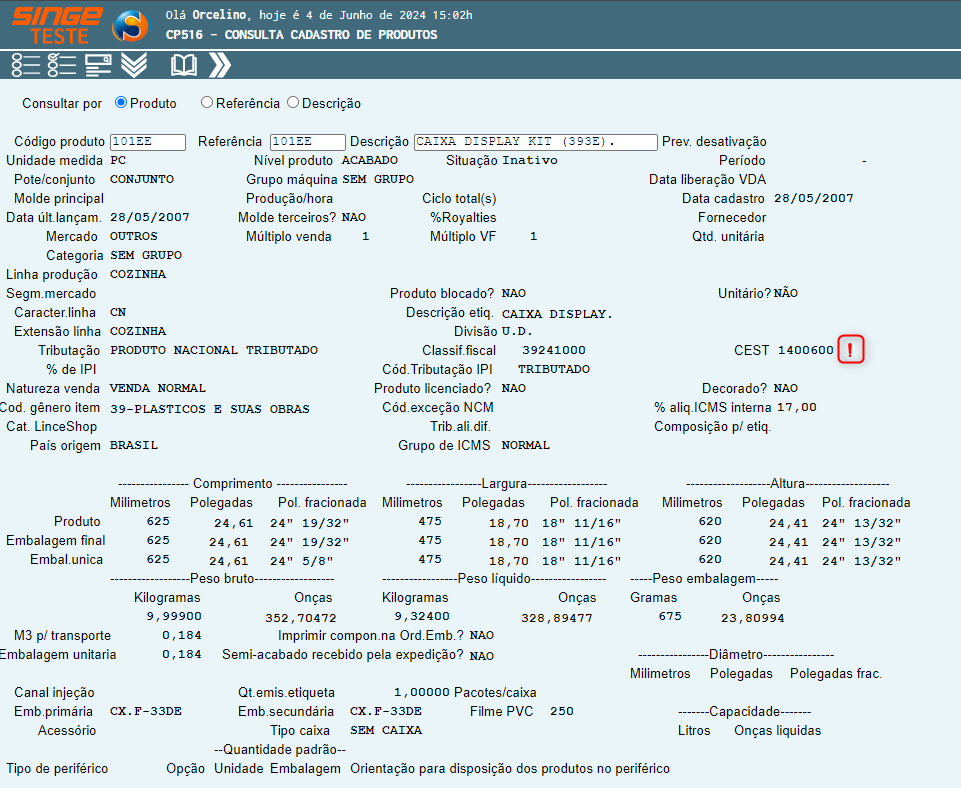
Task: Click the CP516 Consulta Cadastro de Produtos title
Action: 301,35
